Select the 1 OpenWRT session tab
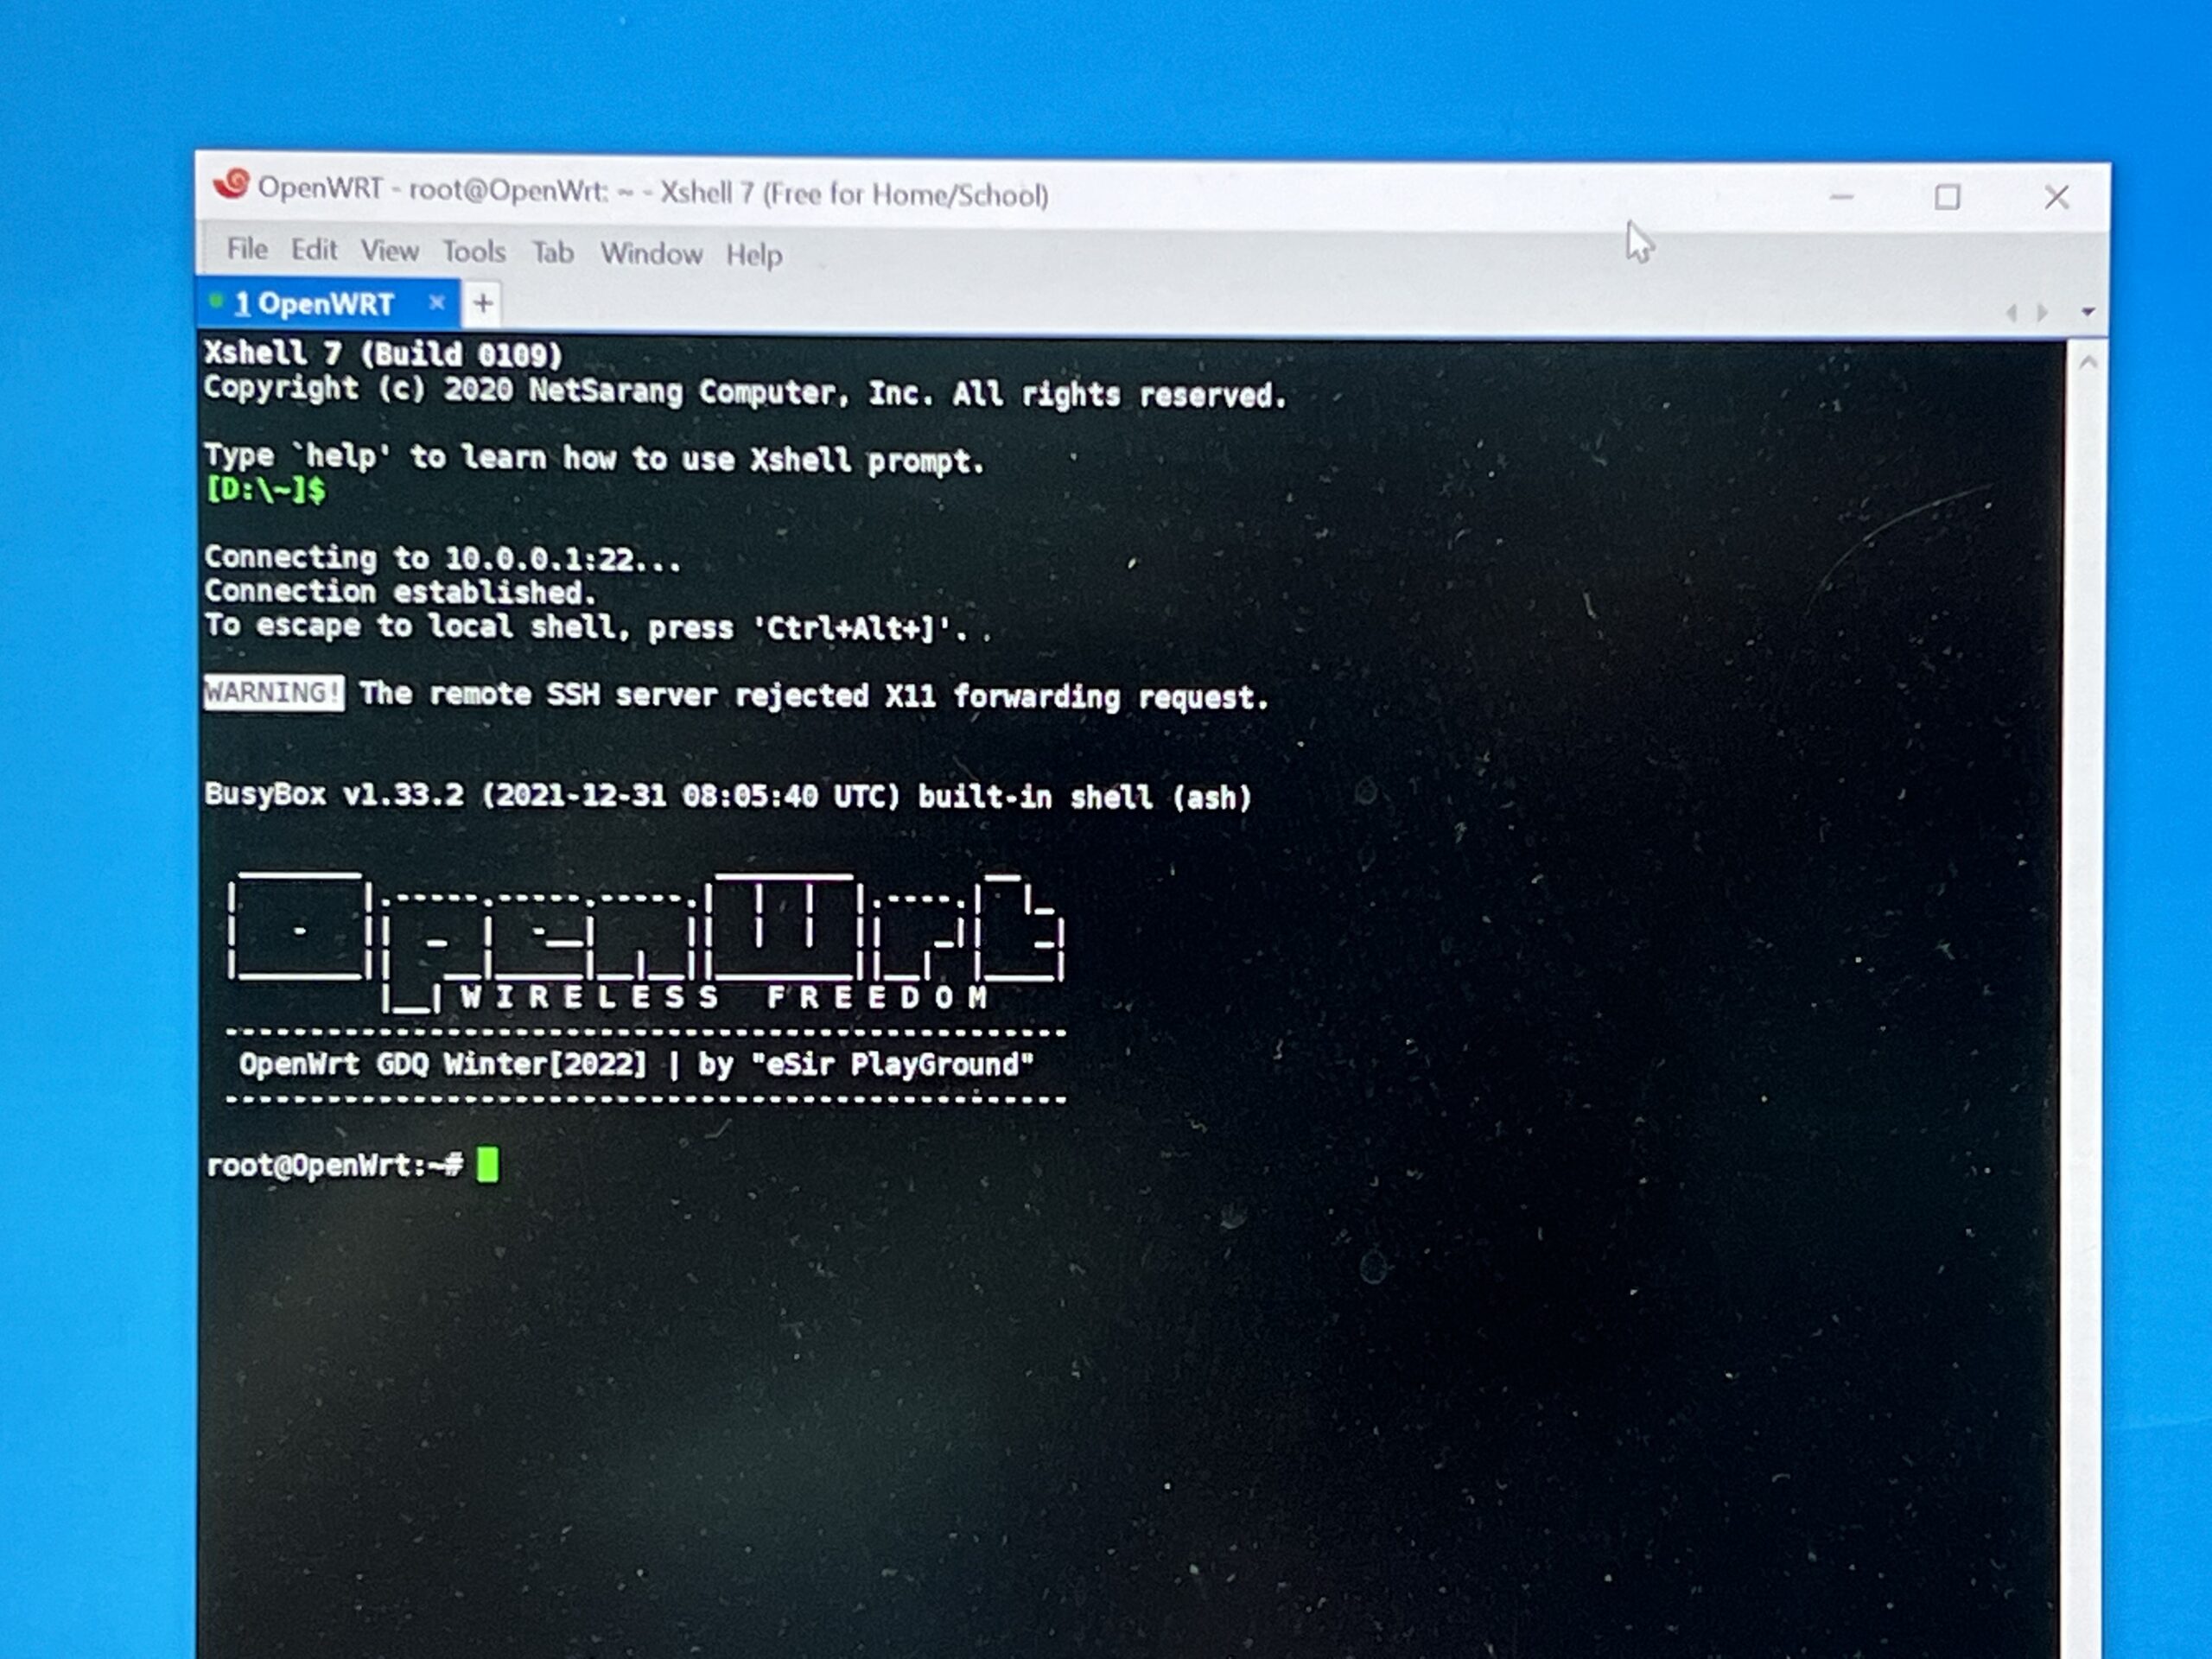The width and height of the screenshot is (2212, 1659). (x=313, y=304)
